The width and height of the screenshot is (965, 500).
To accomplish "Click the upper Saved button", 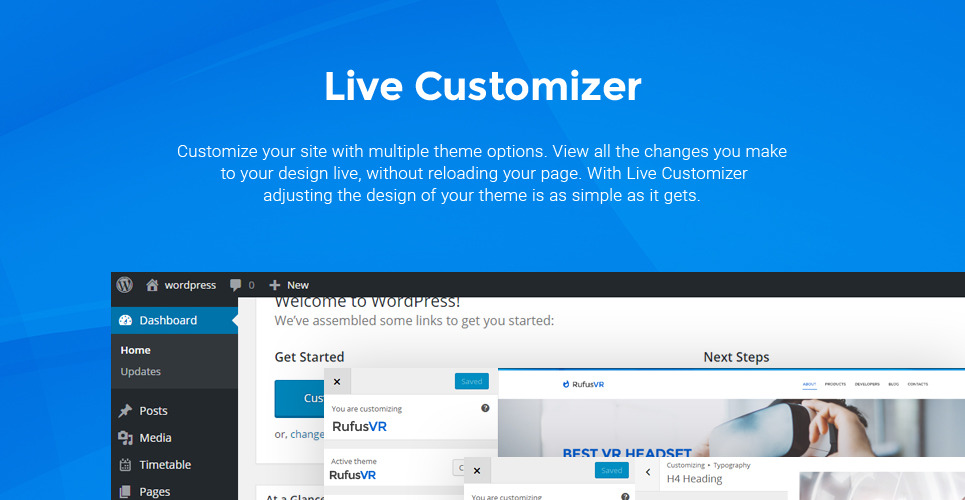I will coord(471,381).
